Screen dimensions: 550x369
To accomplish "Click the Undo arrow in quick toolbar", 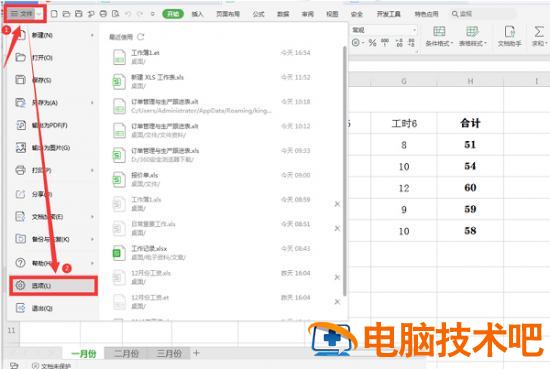I will 128,14.
